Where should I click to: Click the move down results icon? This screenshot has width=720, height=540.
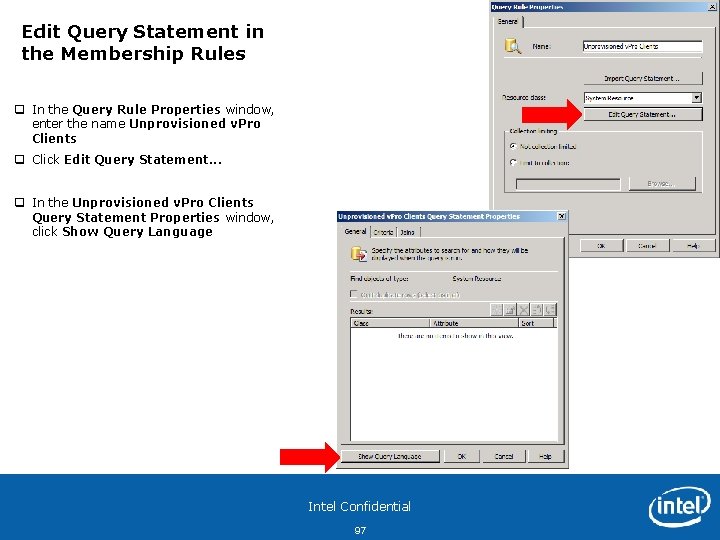(x=550, y=309)
